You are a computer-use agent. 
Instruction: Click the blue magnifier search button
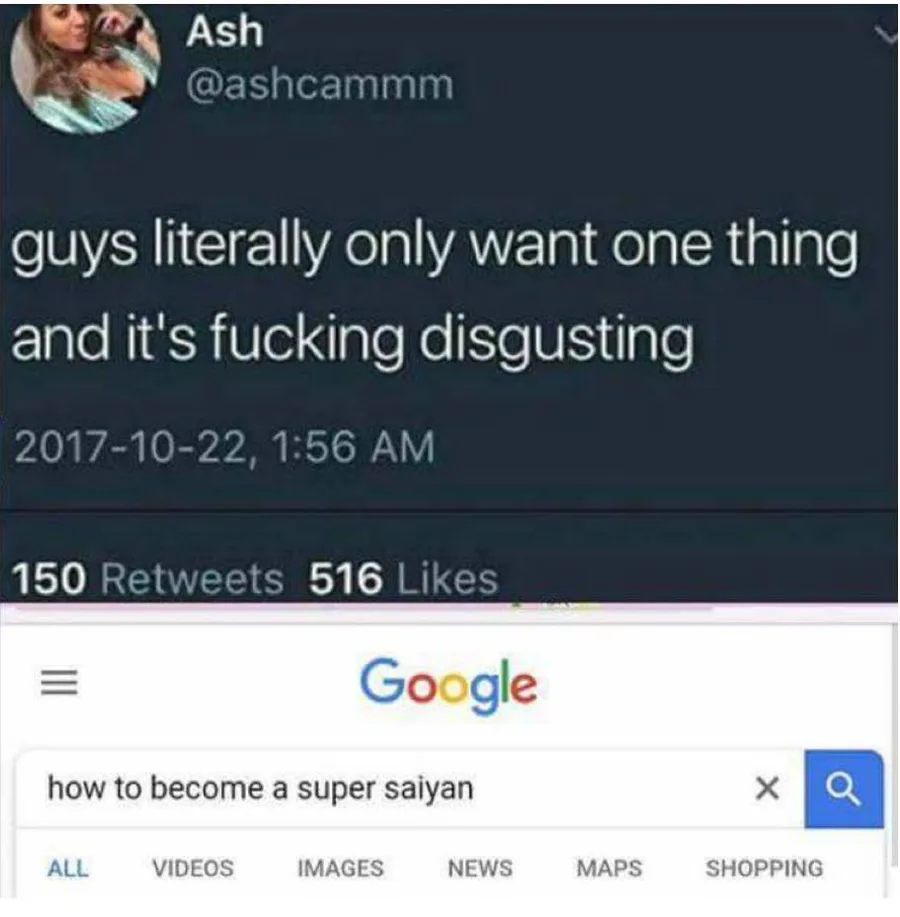[843, 788]
